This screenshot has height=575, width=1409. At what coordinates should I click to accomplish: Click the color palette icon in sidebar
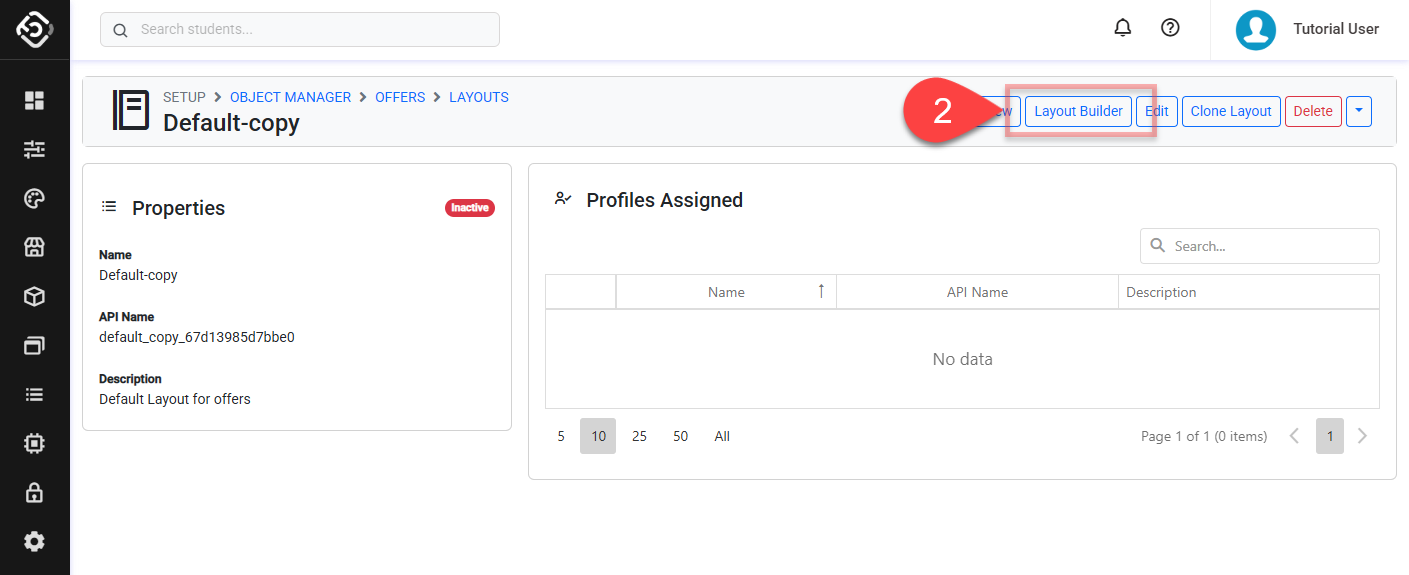click(35, 198)
